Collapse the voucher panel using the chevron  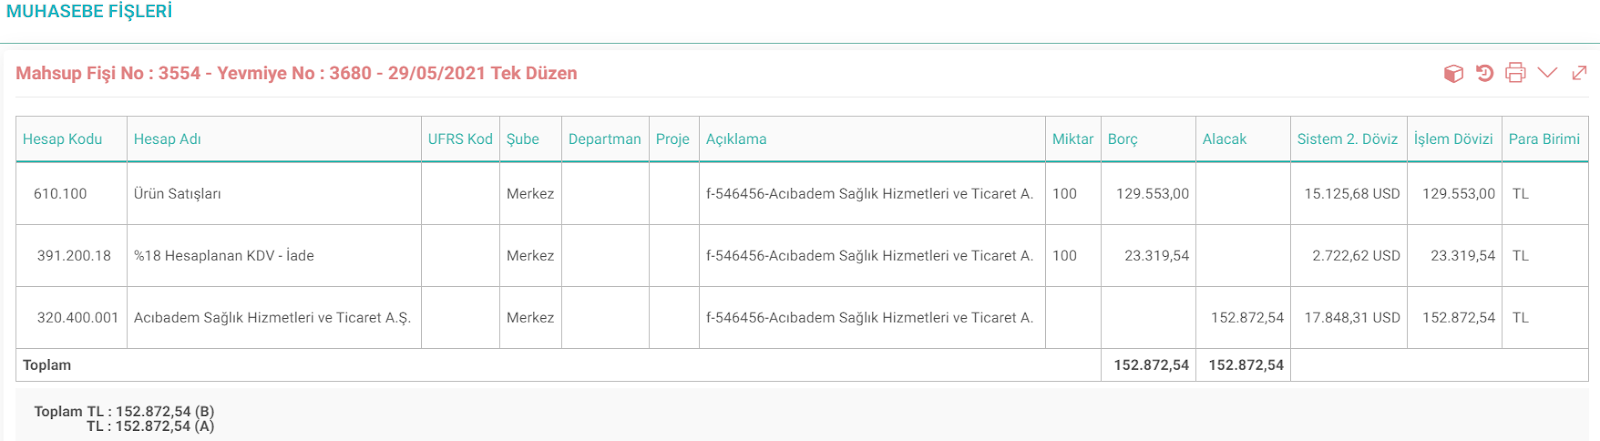pos(1547,72)
